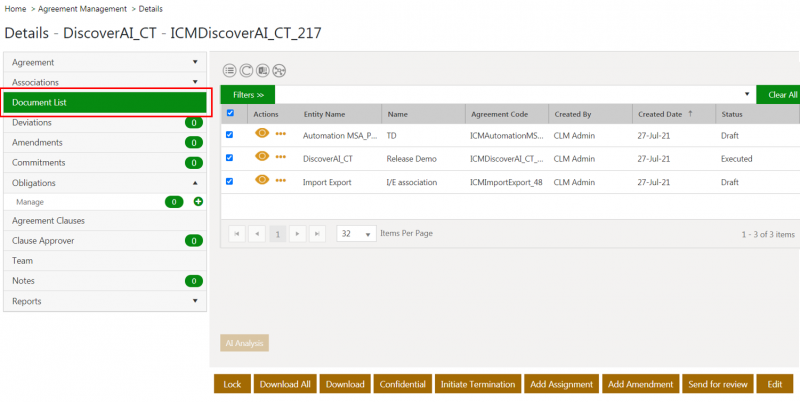Expand the Associations section arrow
Viewport: 800px width, 402px height.
195,82
